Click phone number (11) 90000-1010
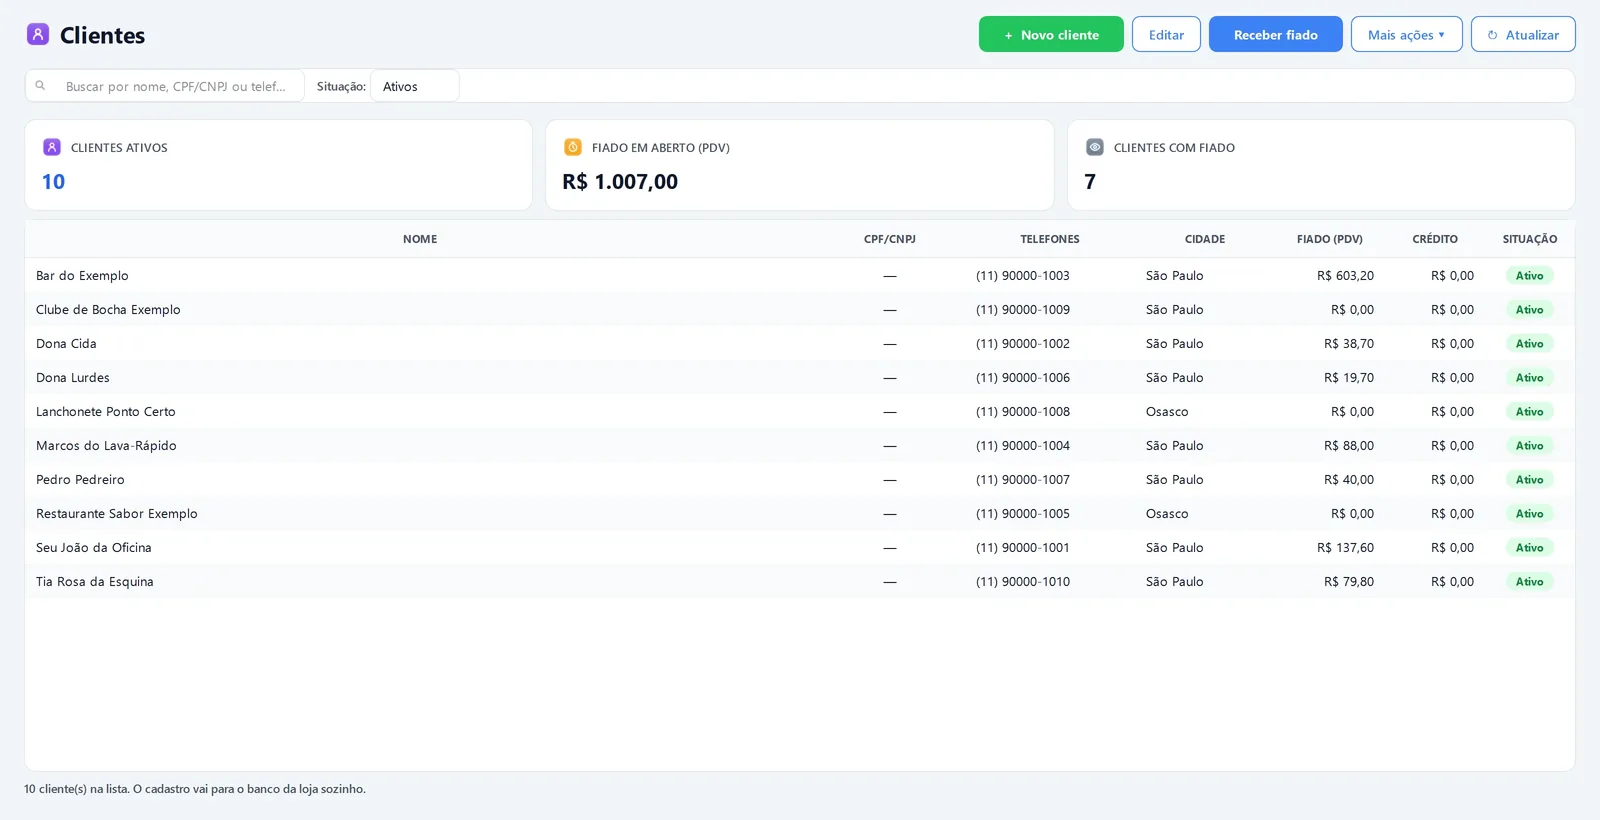Screen dimensions: 1600x820 pos(1023,581)
